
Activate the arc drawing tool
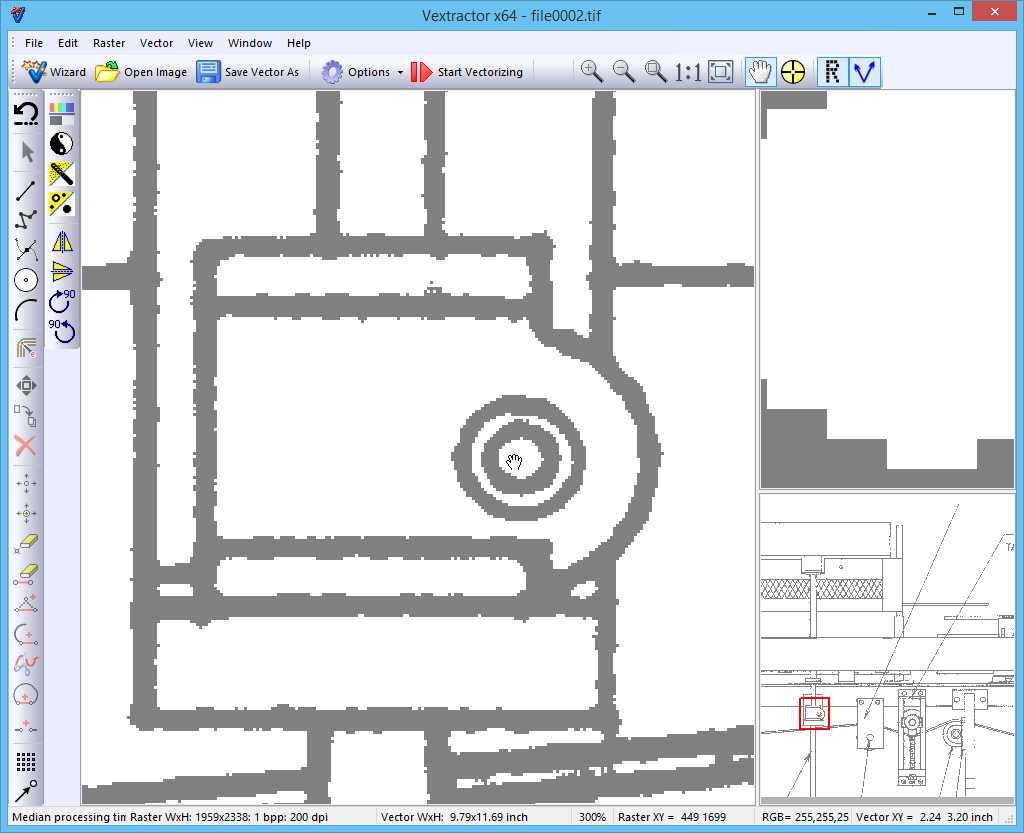click(26, 310)
